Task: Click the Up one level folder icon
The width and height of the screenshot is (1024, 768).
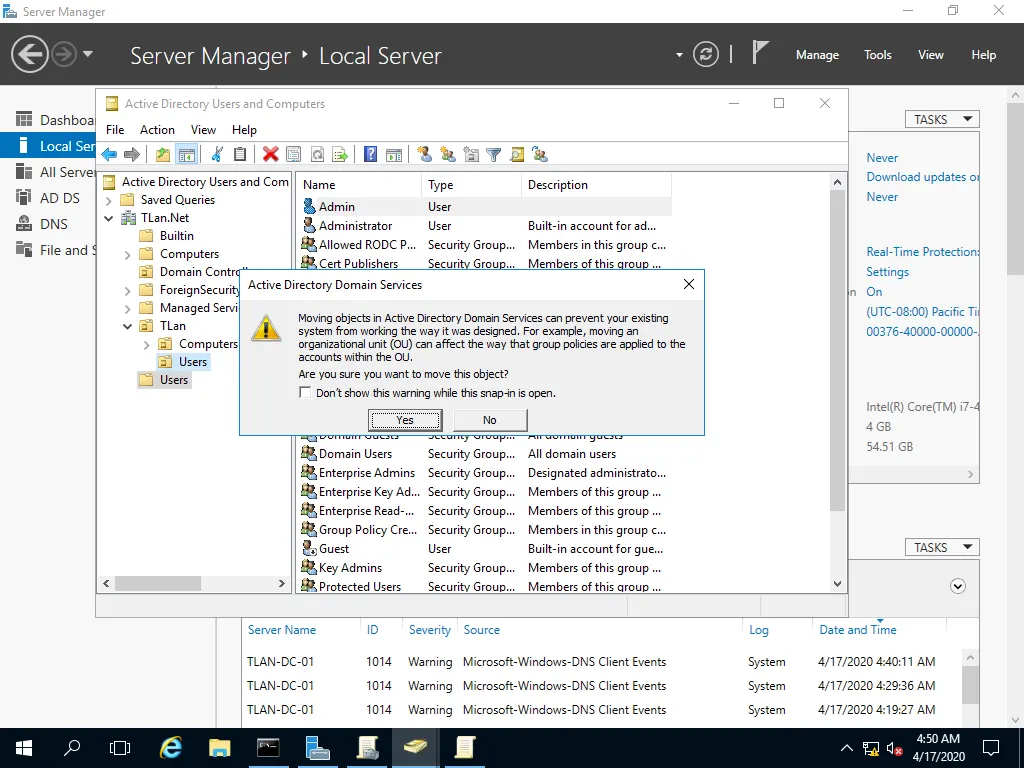Action: pyautogui.click(x=163, y=155)
